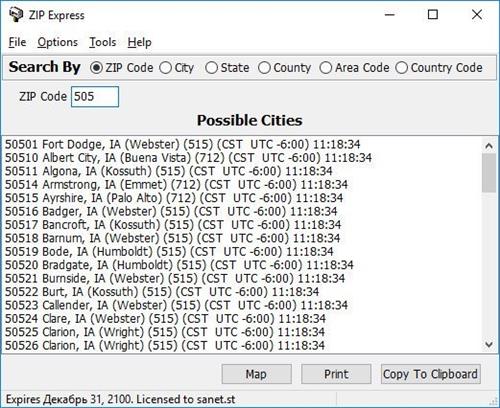
Task: Click the vertical scrollbar thumb
Action: pyautogui.click(x=489, y=173)
